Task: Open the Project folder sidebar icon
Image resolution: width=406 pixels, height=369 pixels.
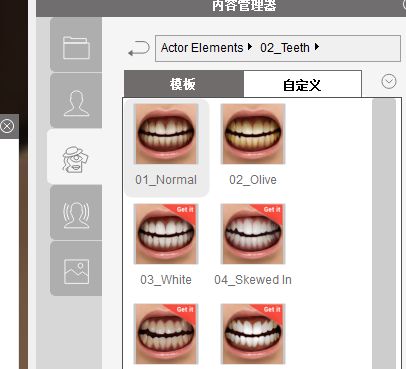Action: 76,45
